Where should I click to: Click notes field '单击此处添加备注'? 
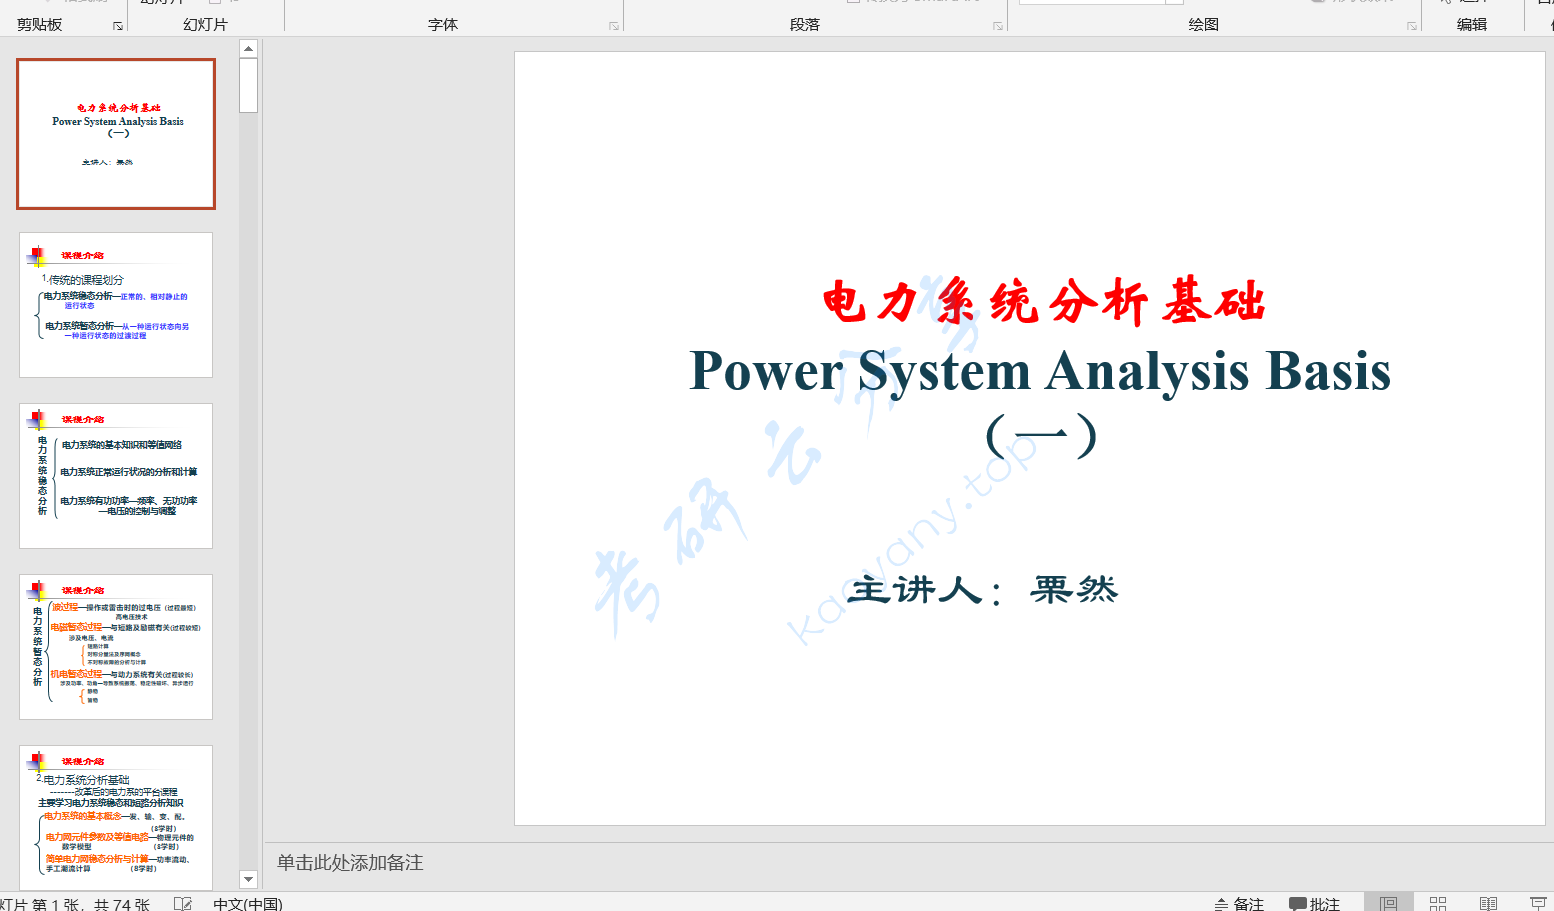350,863
